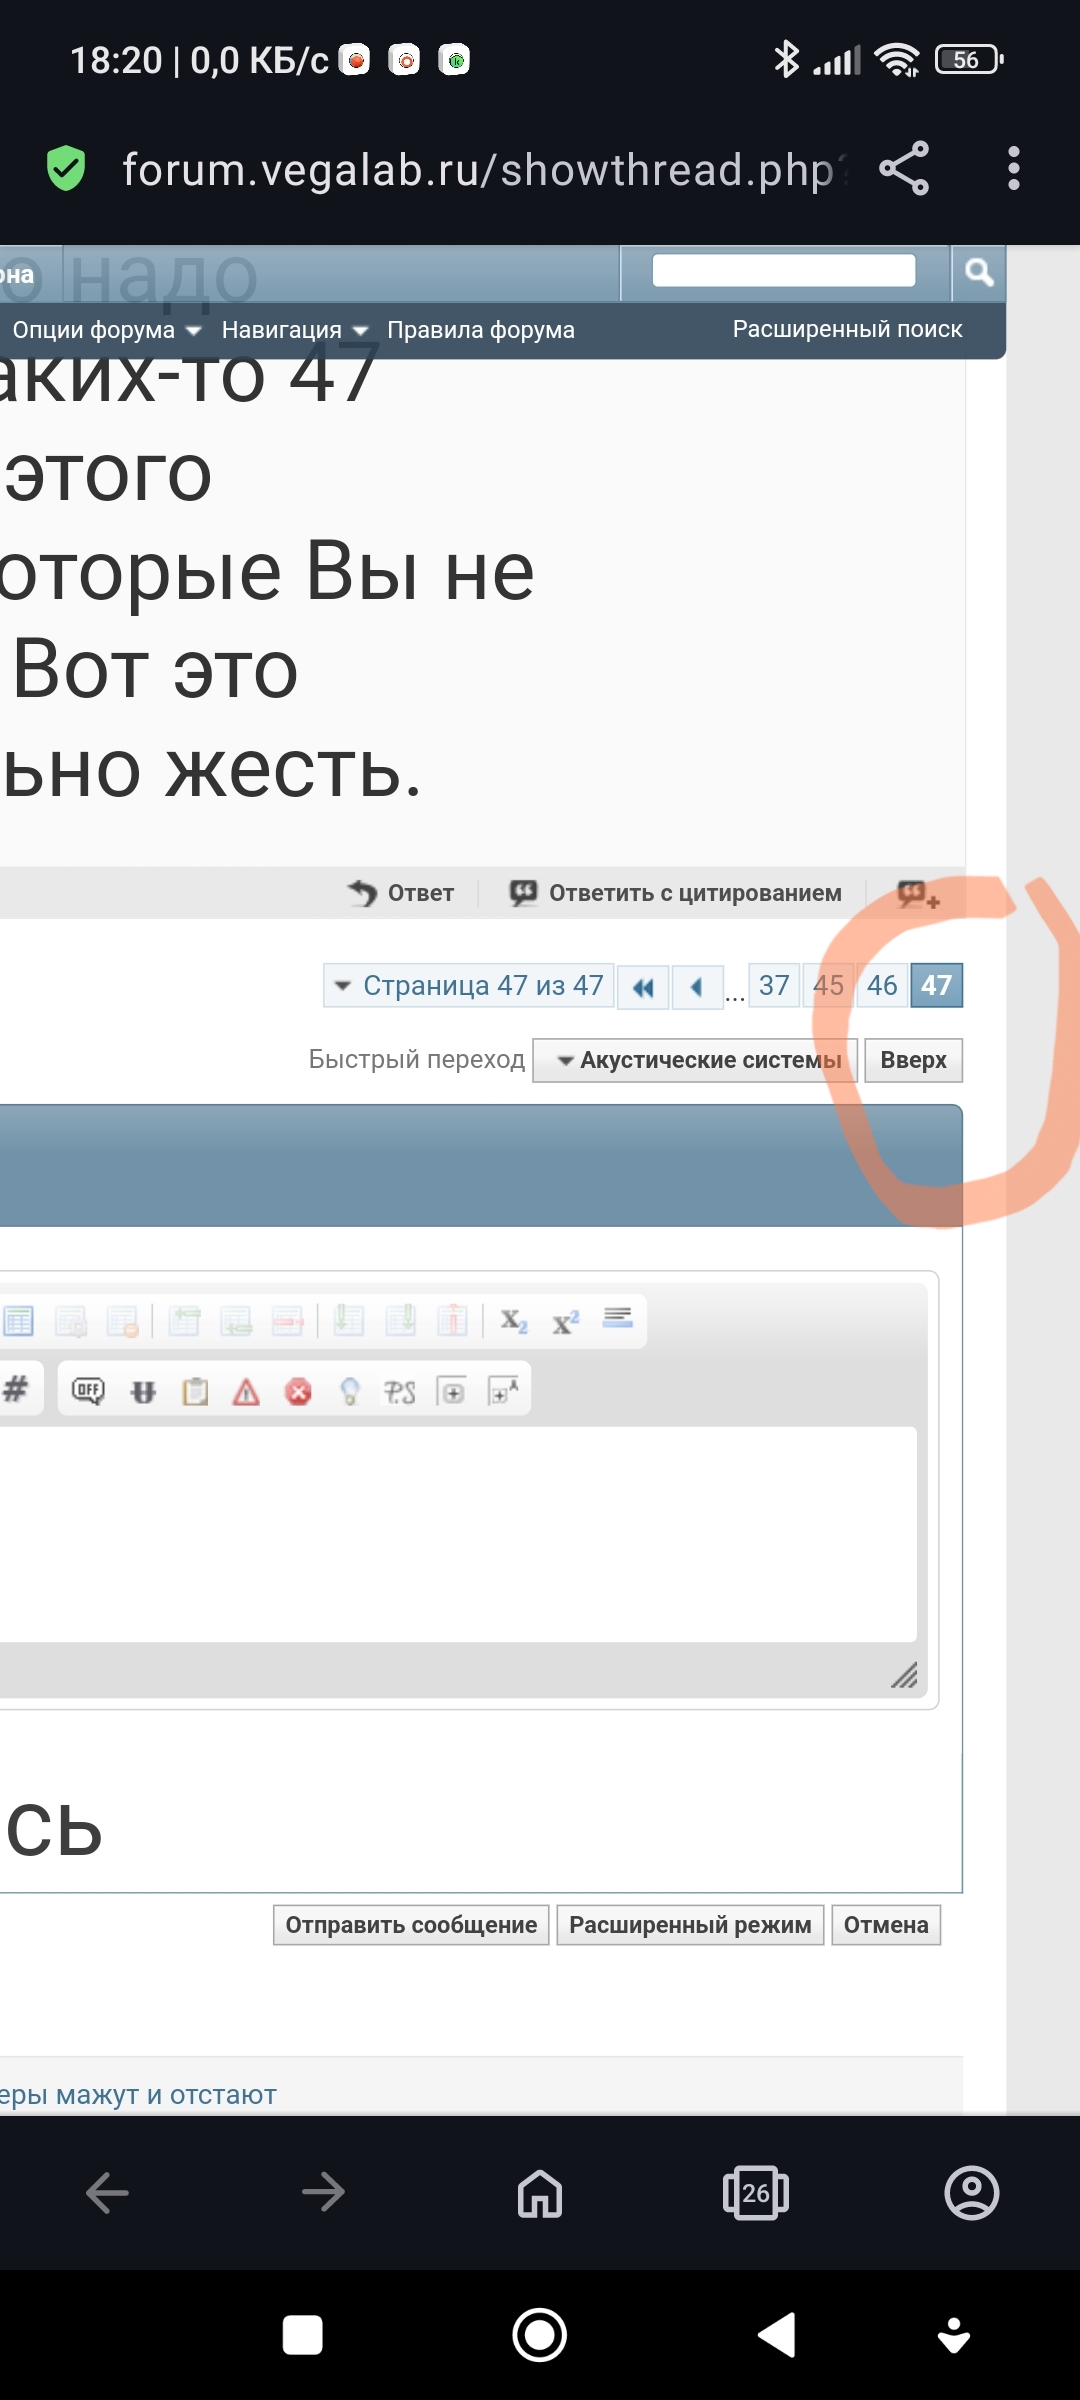
Task: Go to the previous page arrow
Action: point(698,987)
